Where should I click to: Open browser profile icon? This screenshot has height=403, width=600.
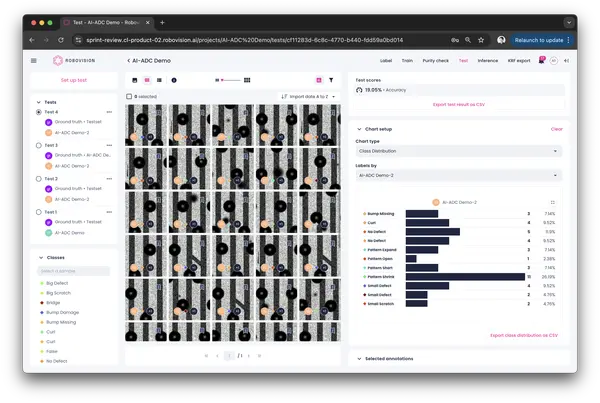[501, 40]
